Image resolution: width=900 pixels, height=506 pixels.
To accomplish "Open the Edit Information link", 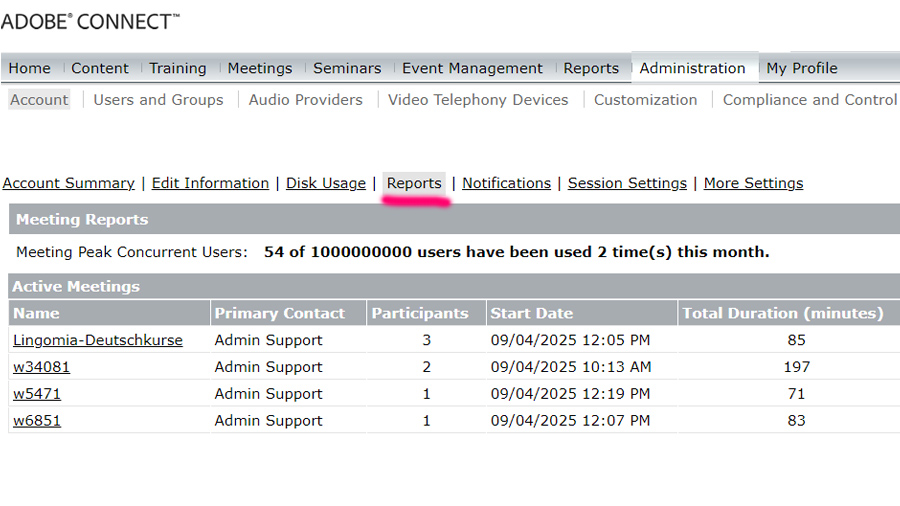I will pos(210,183).
